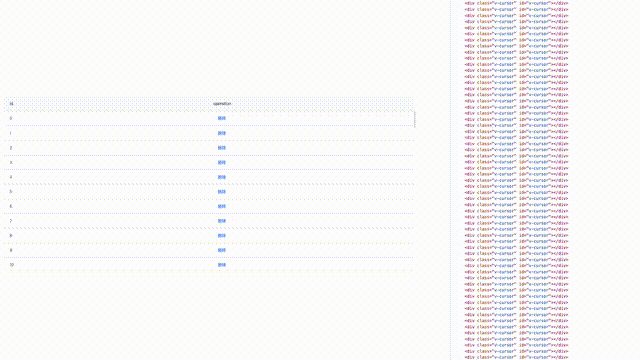
Task: Click the vertical divider between page and code panel
Action: [x=451, y=180]
